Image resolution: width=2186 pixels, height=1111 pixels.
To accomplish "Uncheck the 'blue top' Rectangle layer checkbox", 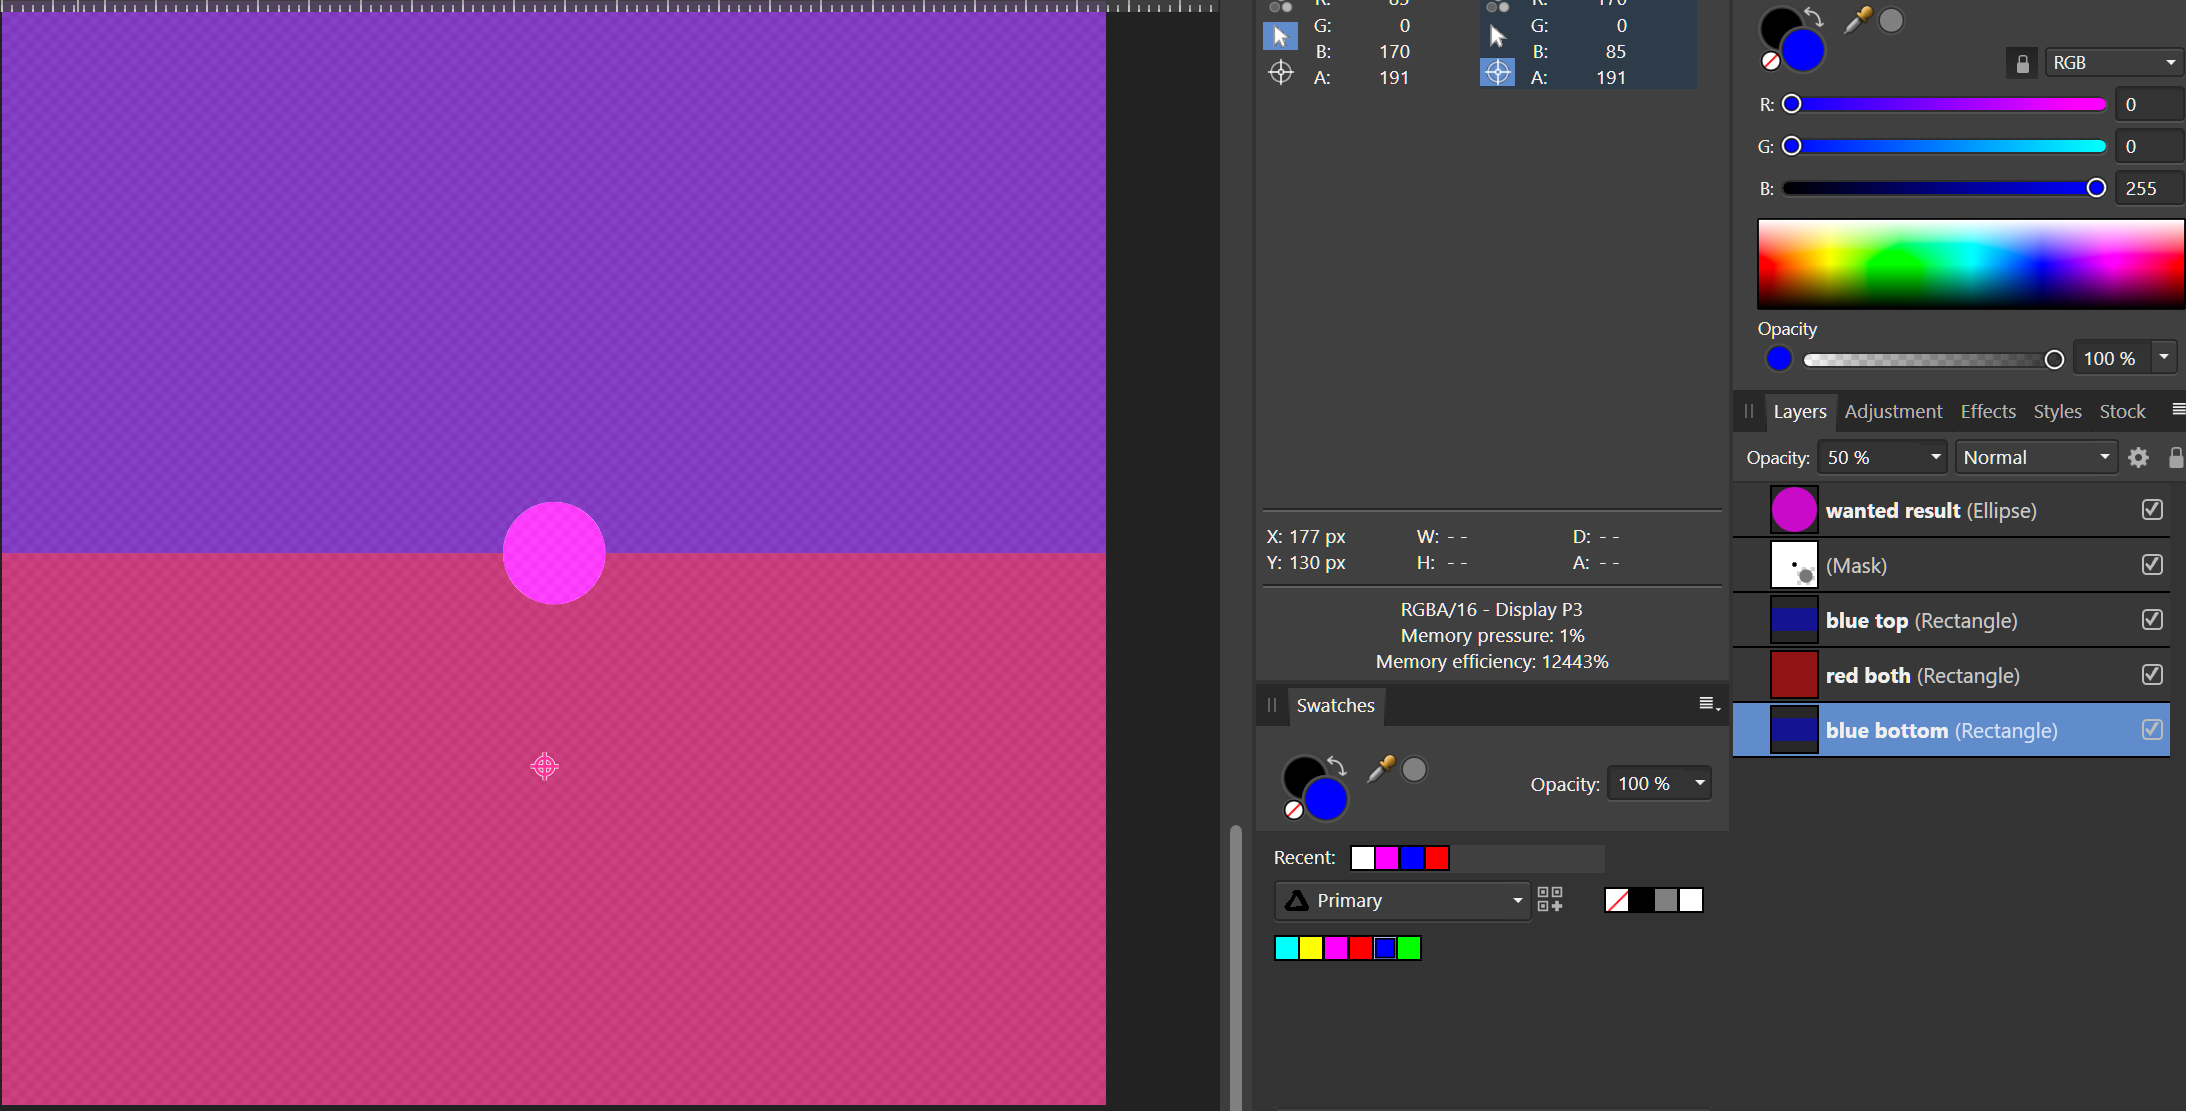I will (x=2152, y=619).
